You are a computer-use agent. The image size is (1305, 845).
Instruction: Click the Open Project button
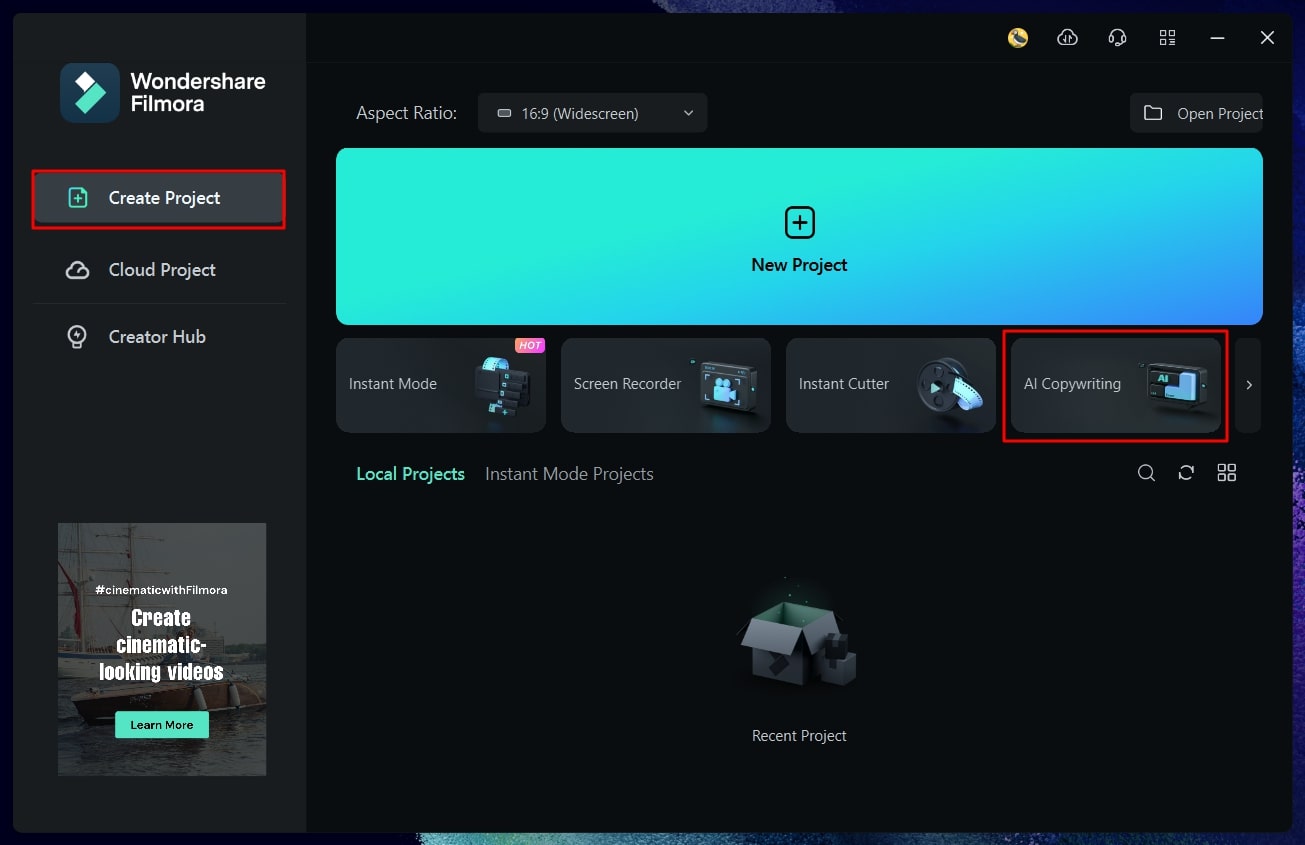pos(1197,113)
